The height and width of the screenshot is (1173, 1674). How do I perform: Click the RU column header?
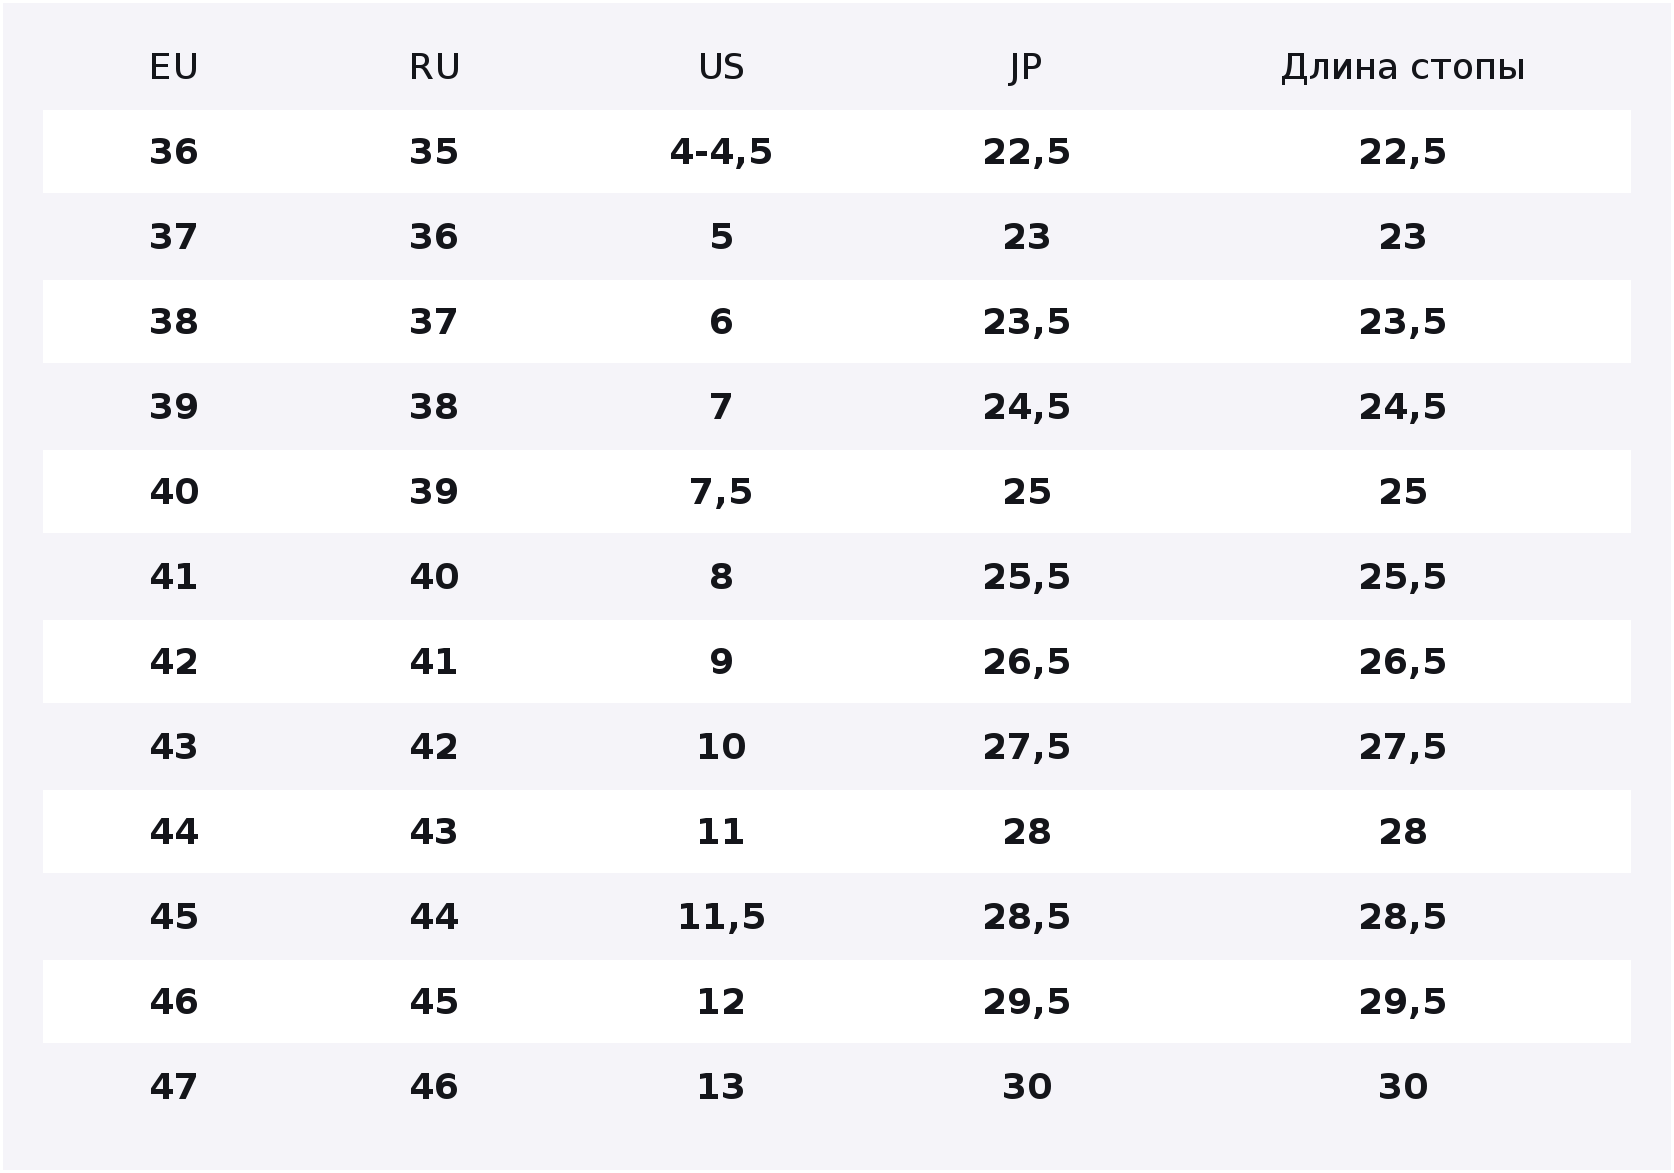434,67
